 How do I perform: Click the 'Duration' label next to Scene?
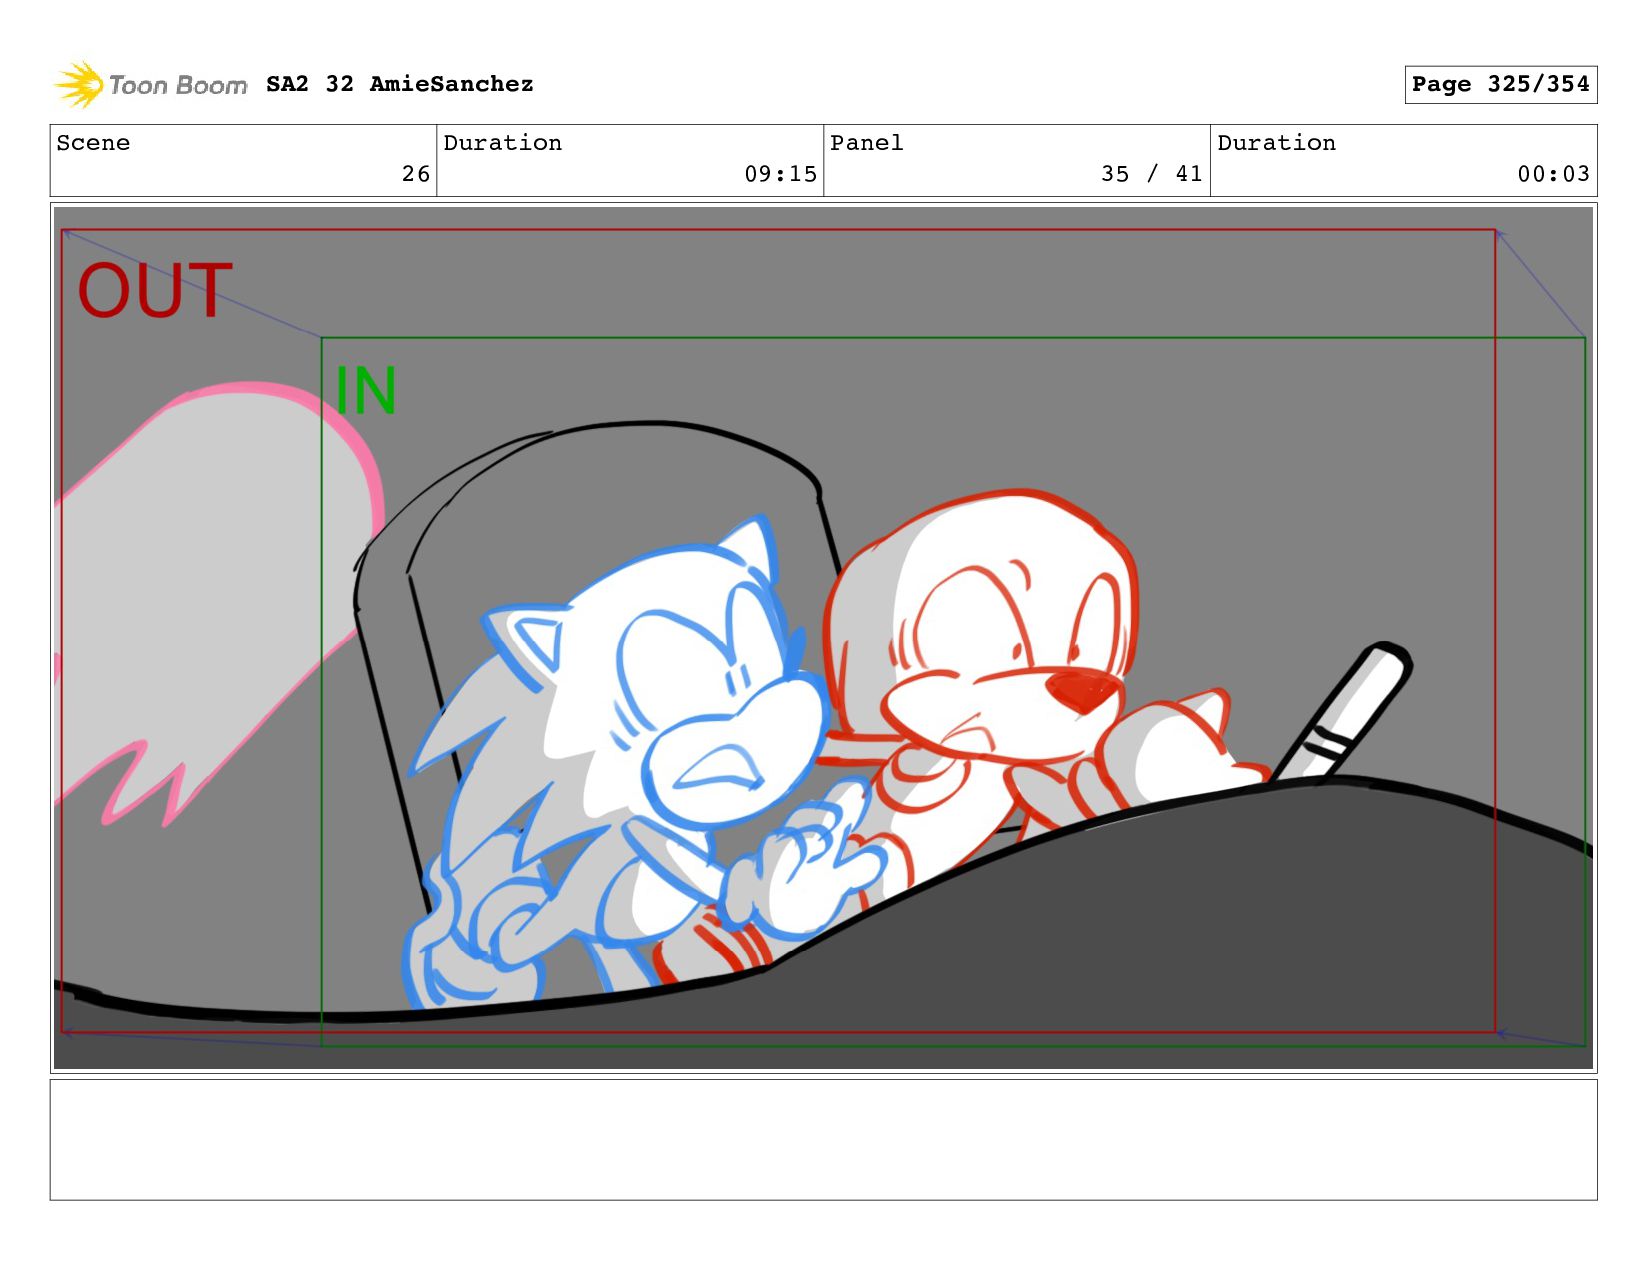tap(502, 143)
